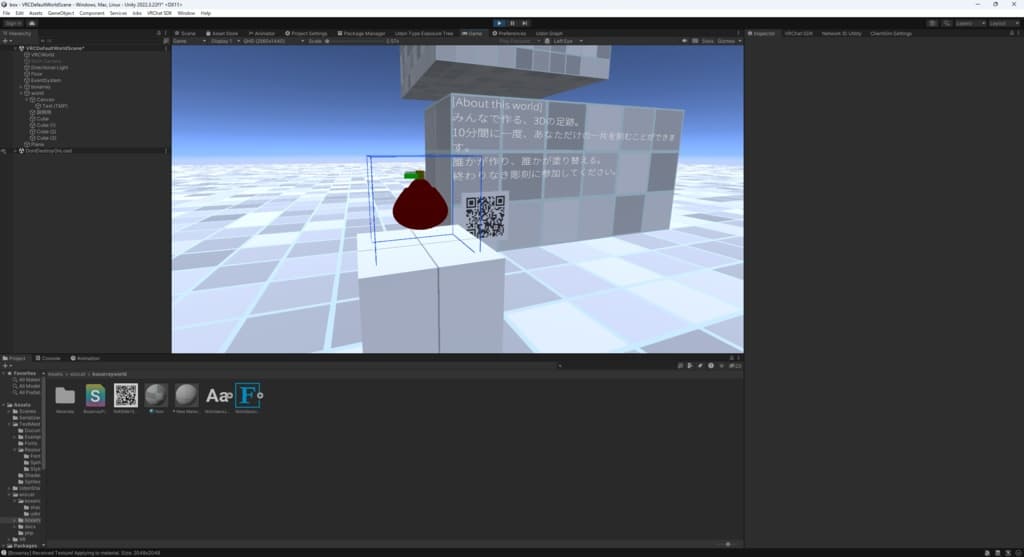Select the Aa font asset icon

click(x=218, y=395)
